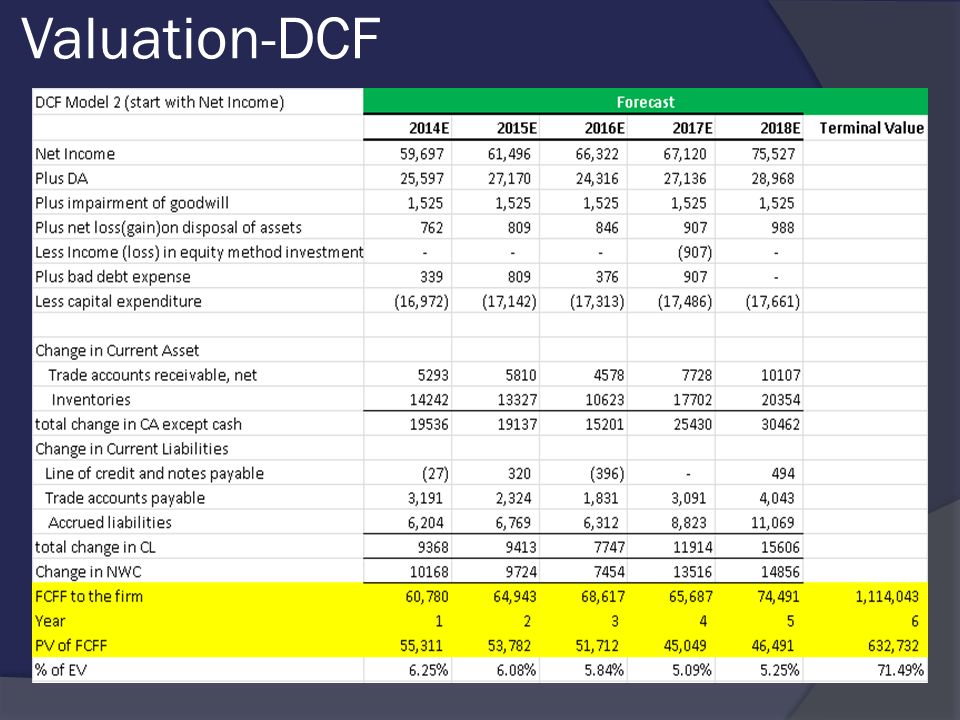Select Plus DA value 28,968
Image resolution: width=960 pixels, height=720 pixels.
[x=773, y=178]
